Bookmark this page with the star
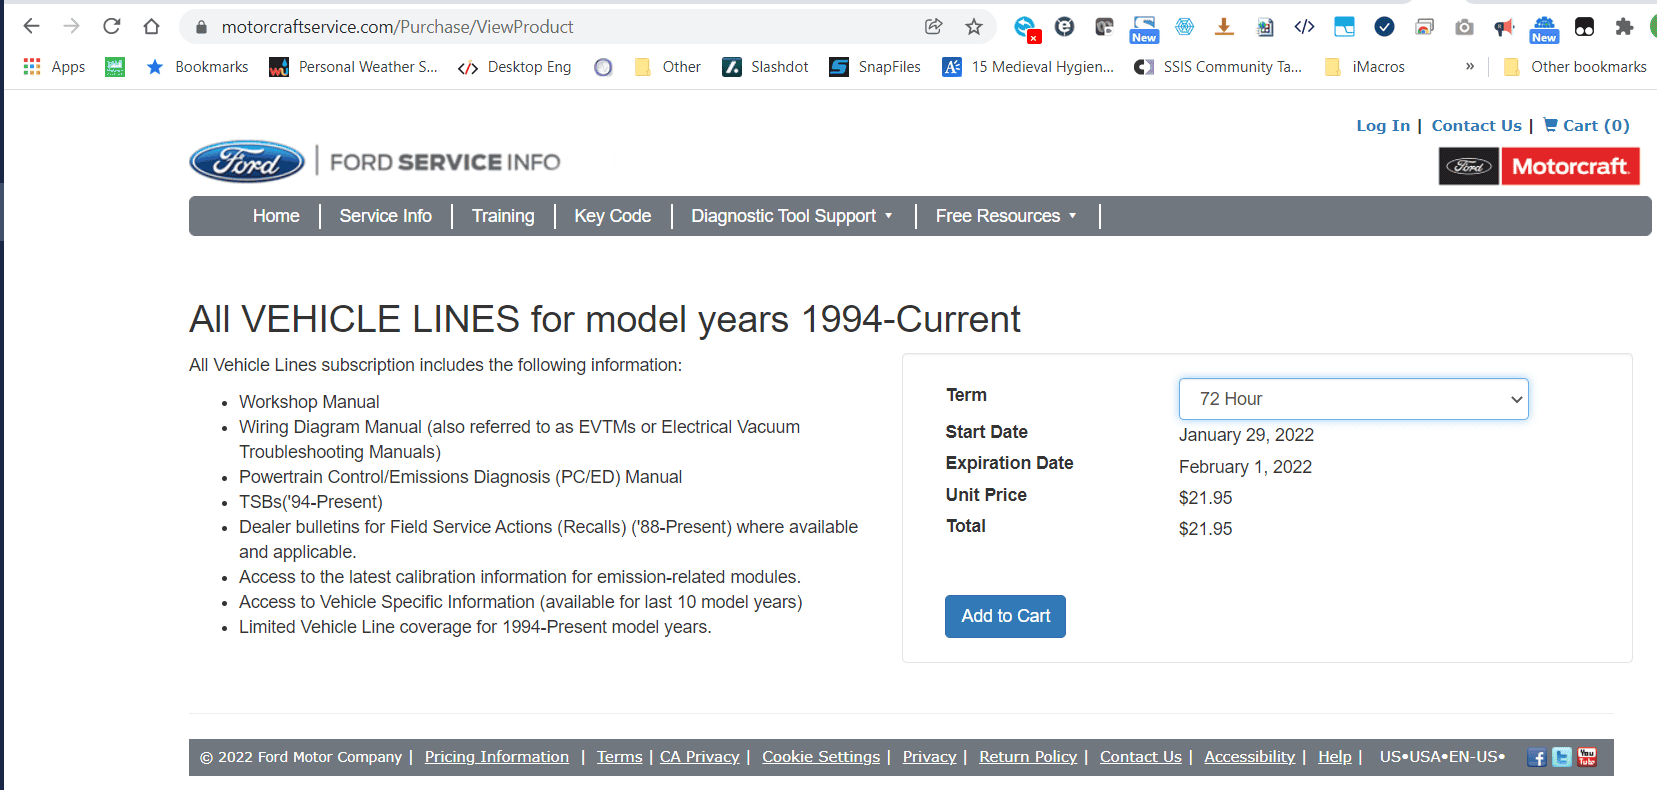 (x=974, y=27)
